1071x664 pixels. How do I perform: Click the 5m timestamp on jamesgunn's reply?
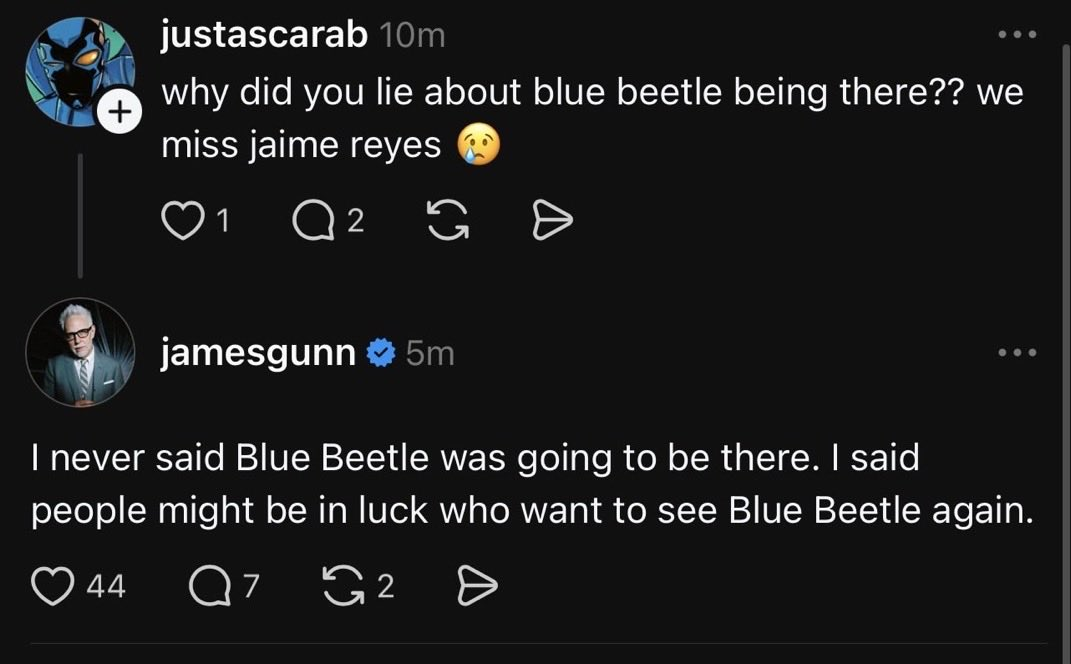430,353
